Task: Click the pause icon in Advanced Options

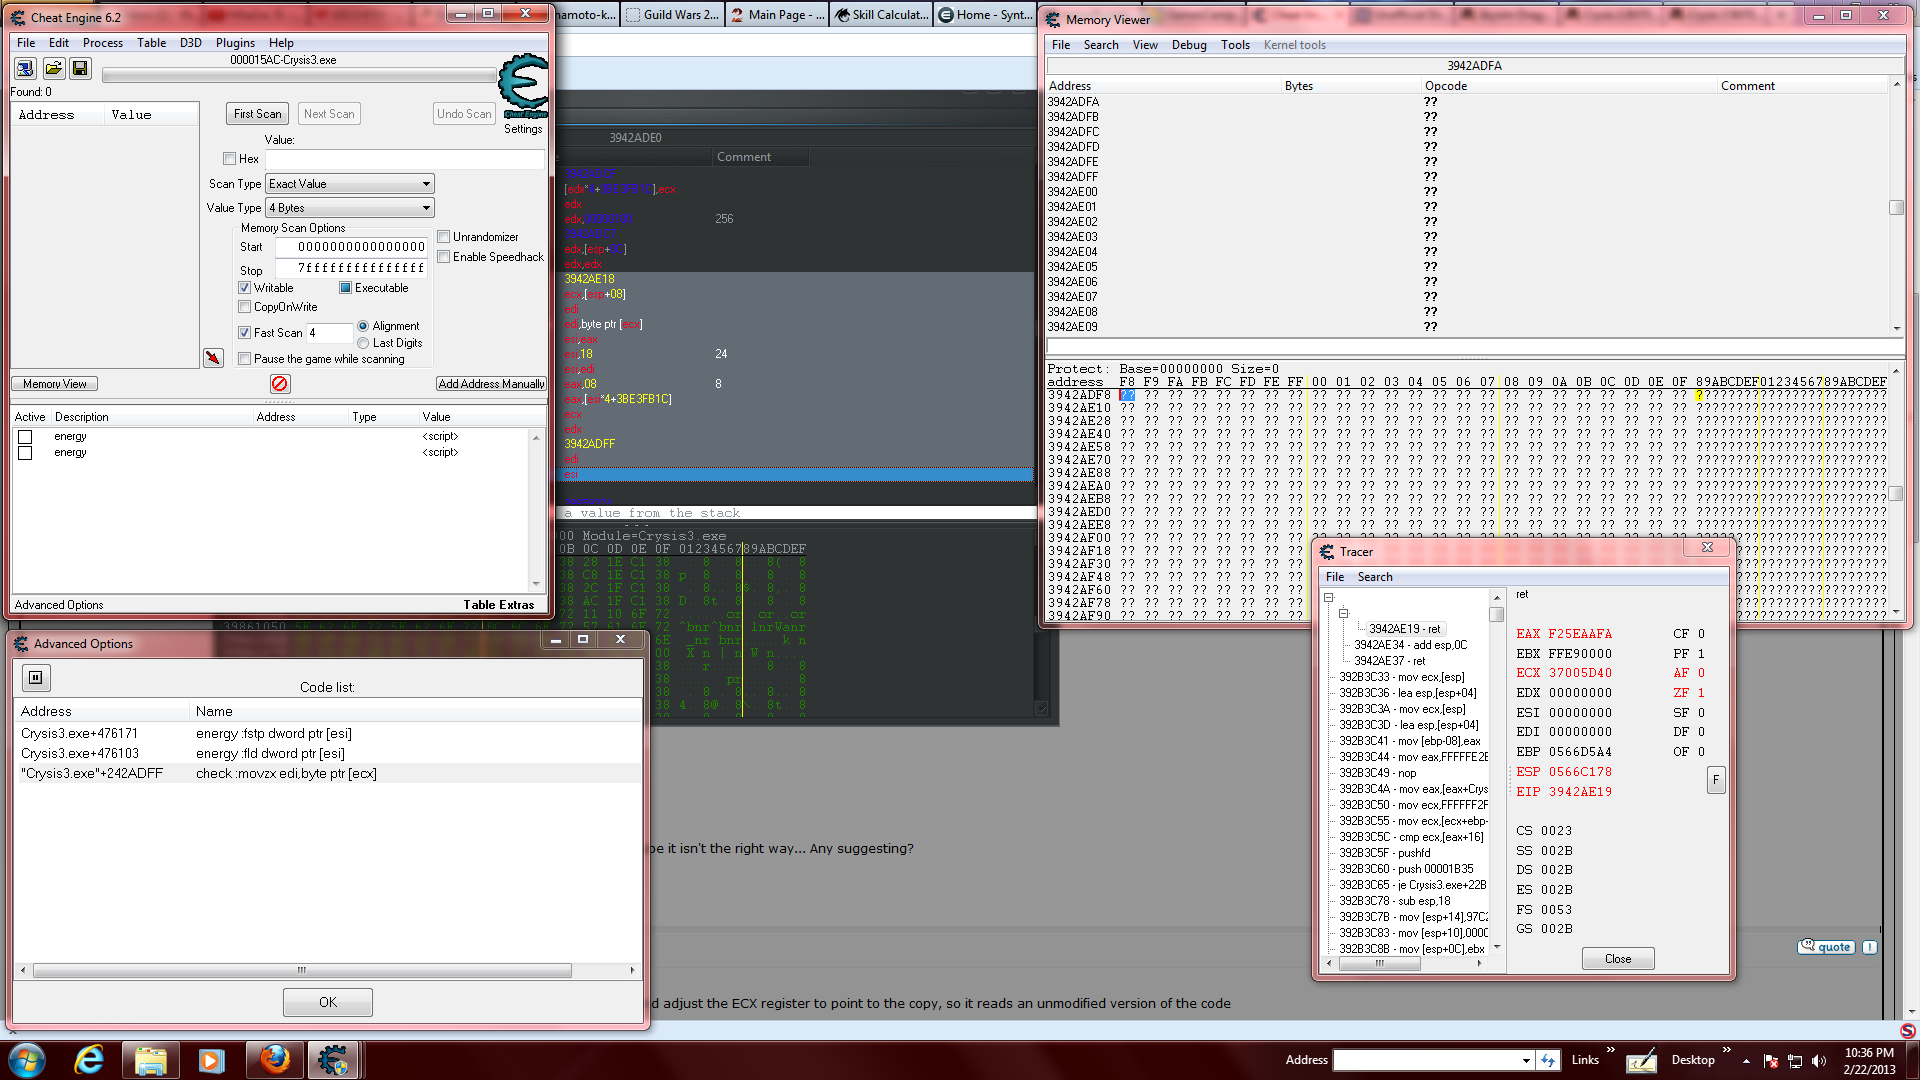Action: point(36,678)
